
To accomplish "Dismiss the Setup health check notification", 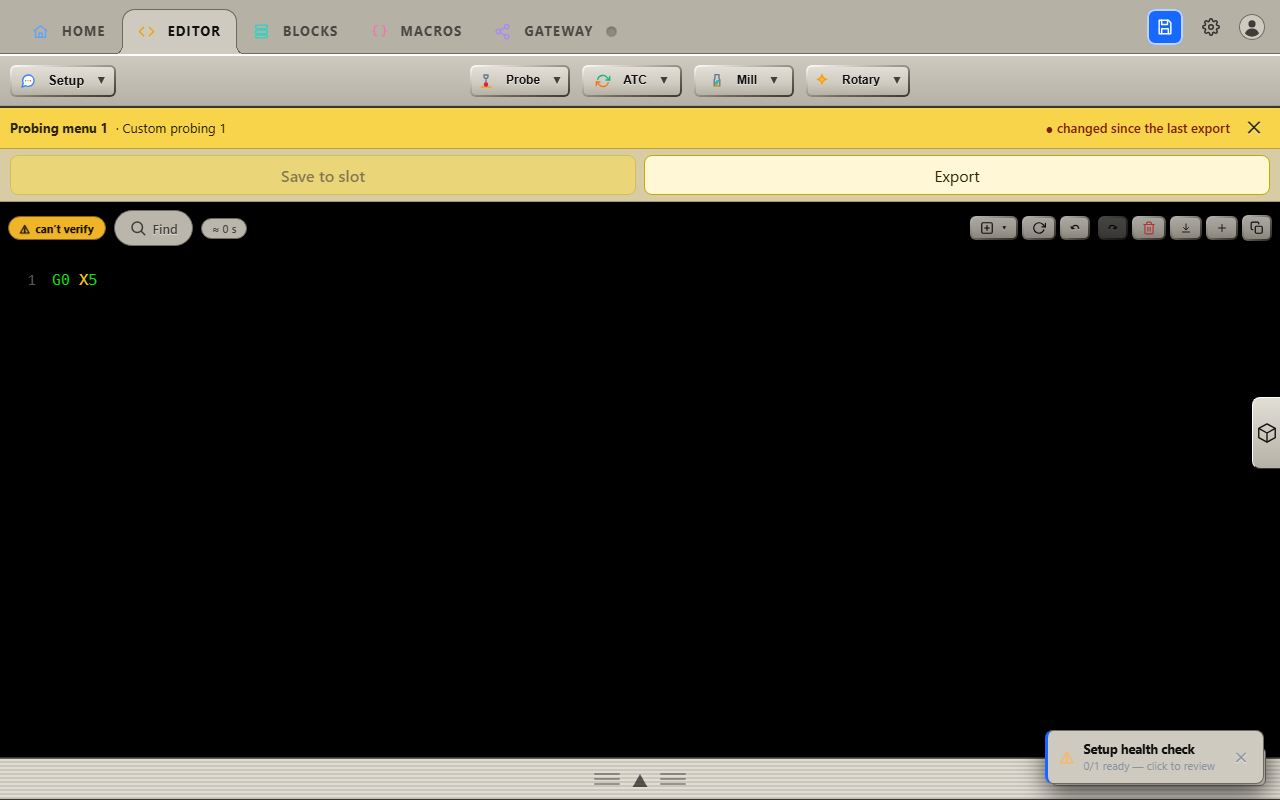I will 1241,757.
